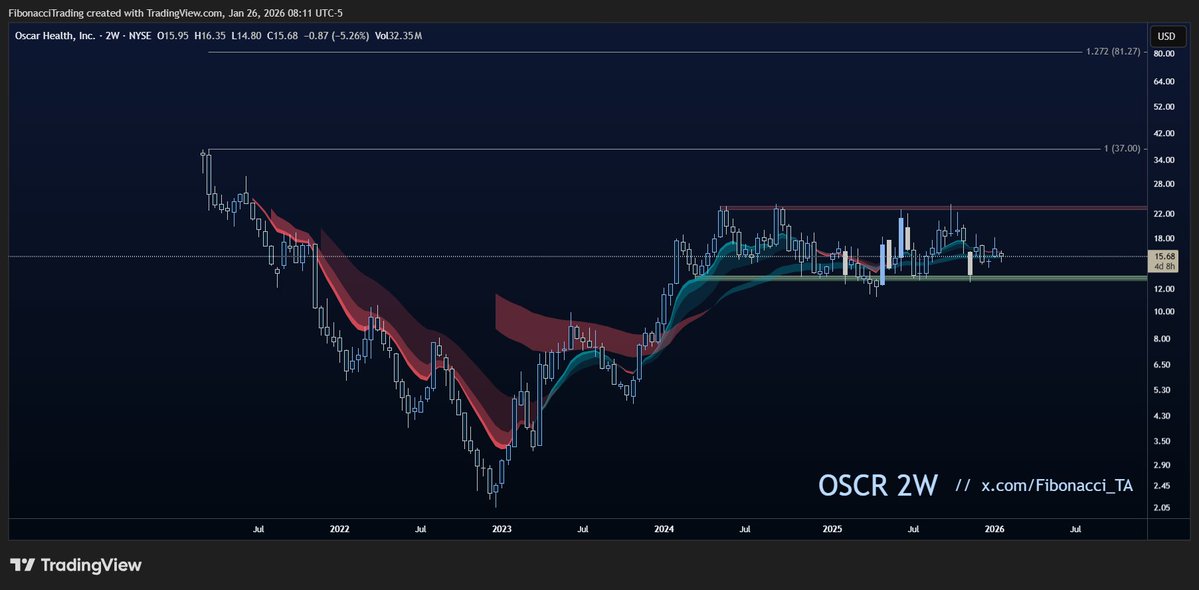Click the L14.80 low value in header
Image resolution: width=1199 pixels, height=590 pixels.
[x=245, y=36]
